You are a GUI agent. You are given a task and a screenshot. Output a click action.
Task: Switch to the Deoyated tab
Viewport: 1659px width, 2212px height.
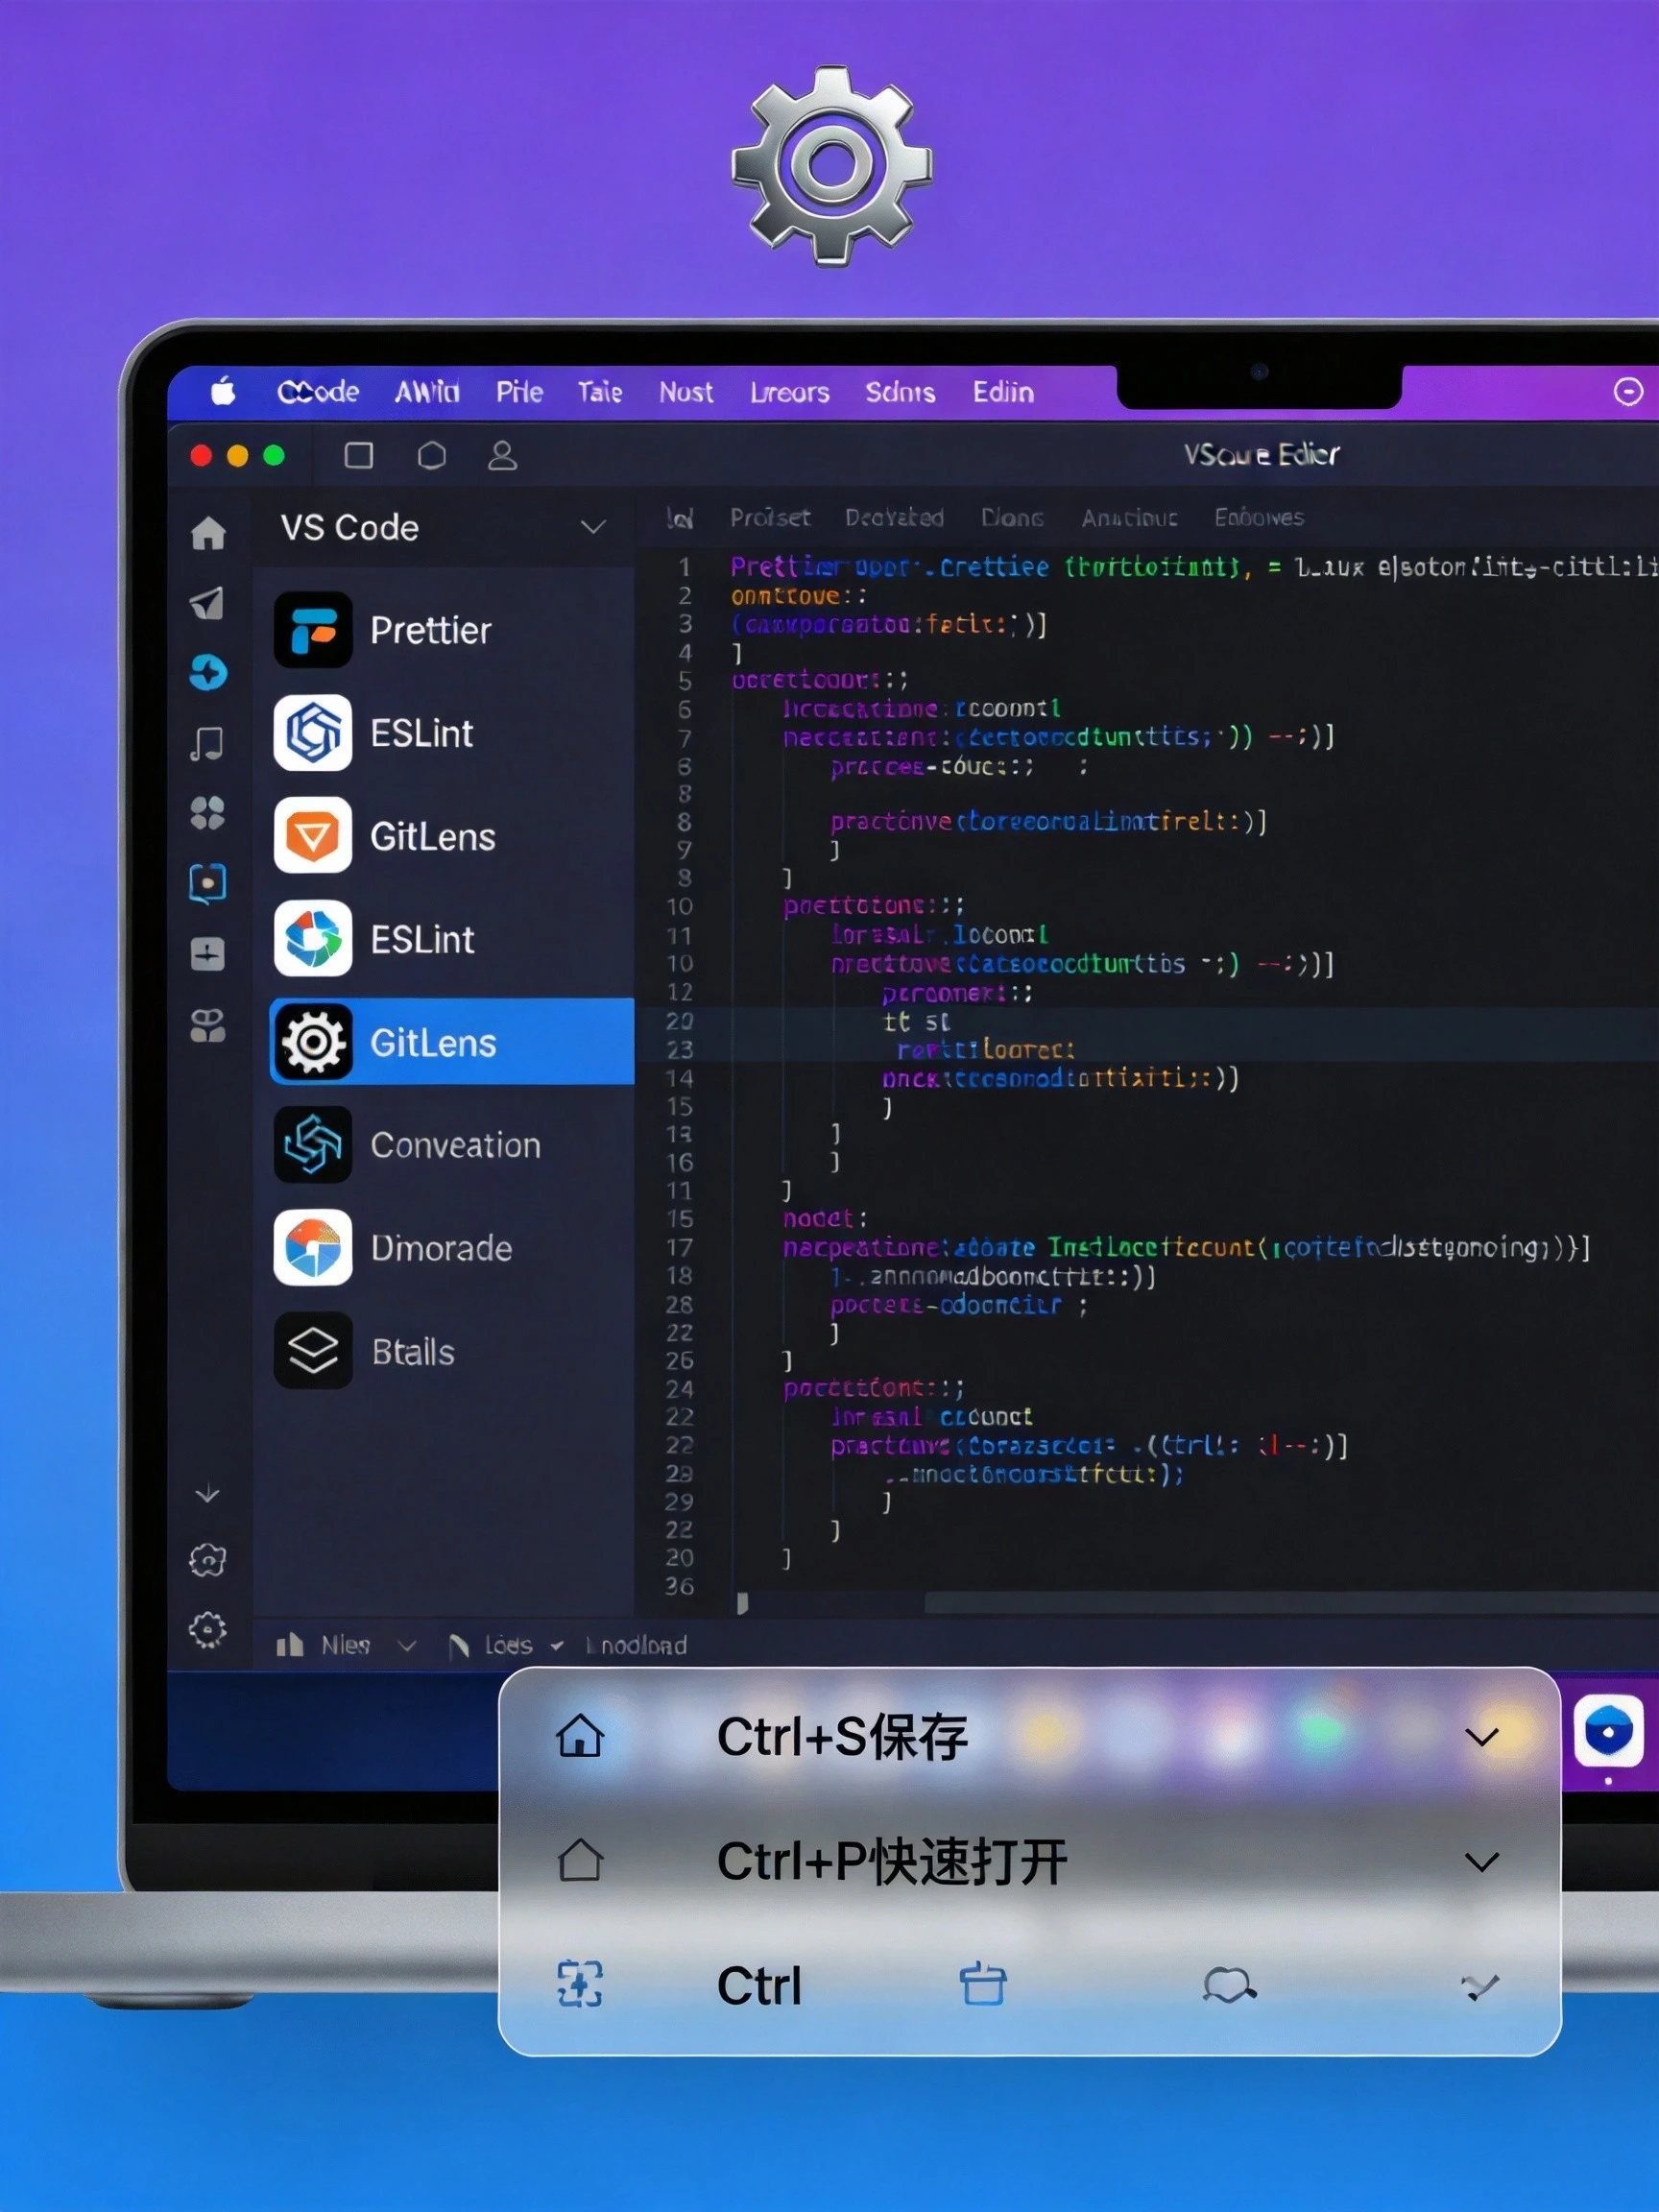point(894,518)
